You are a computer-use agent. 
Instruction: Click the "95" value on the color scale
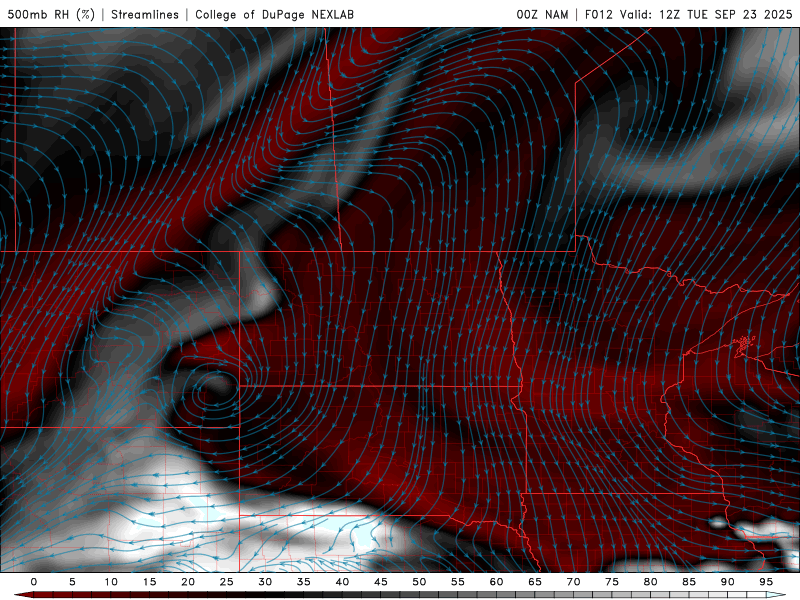[766, 582]
